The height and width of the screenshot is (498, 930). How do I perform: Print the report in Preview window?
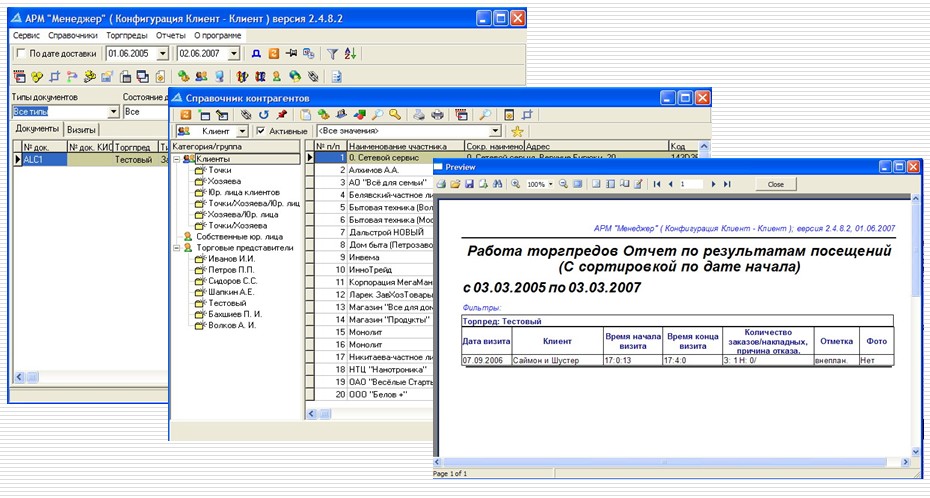441,184
